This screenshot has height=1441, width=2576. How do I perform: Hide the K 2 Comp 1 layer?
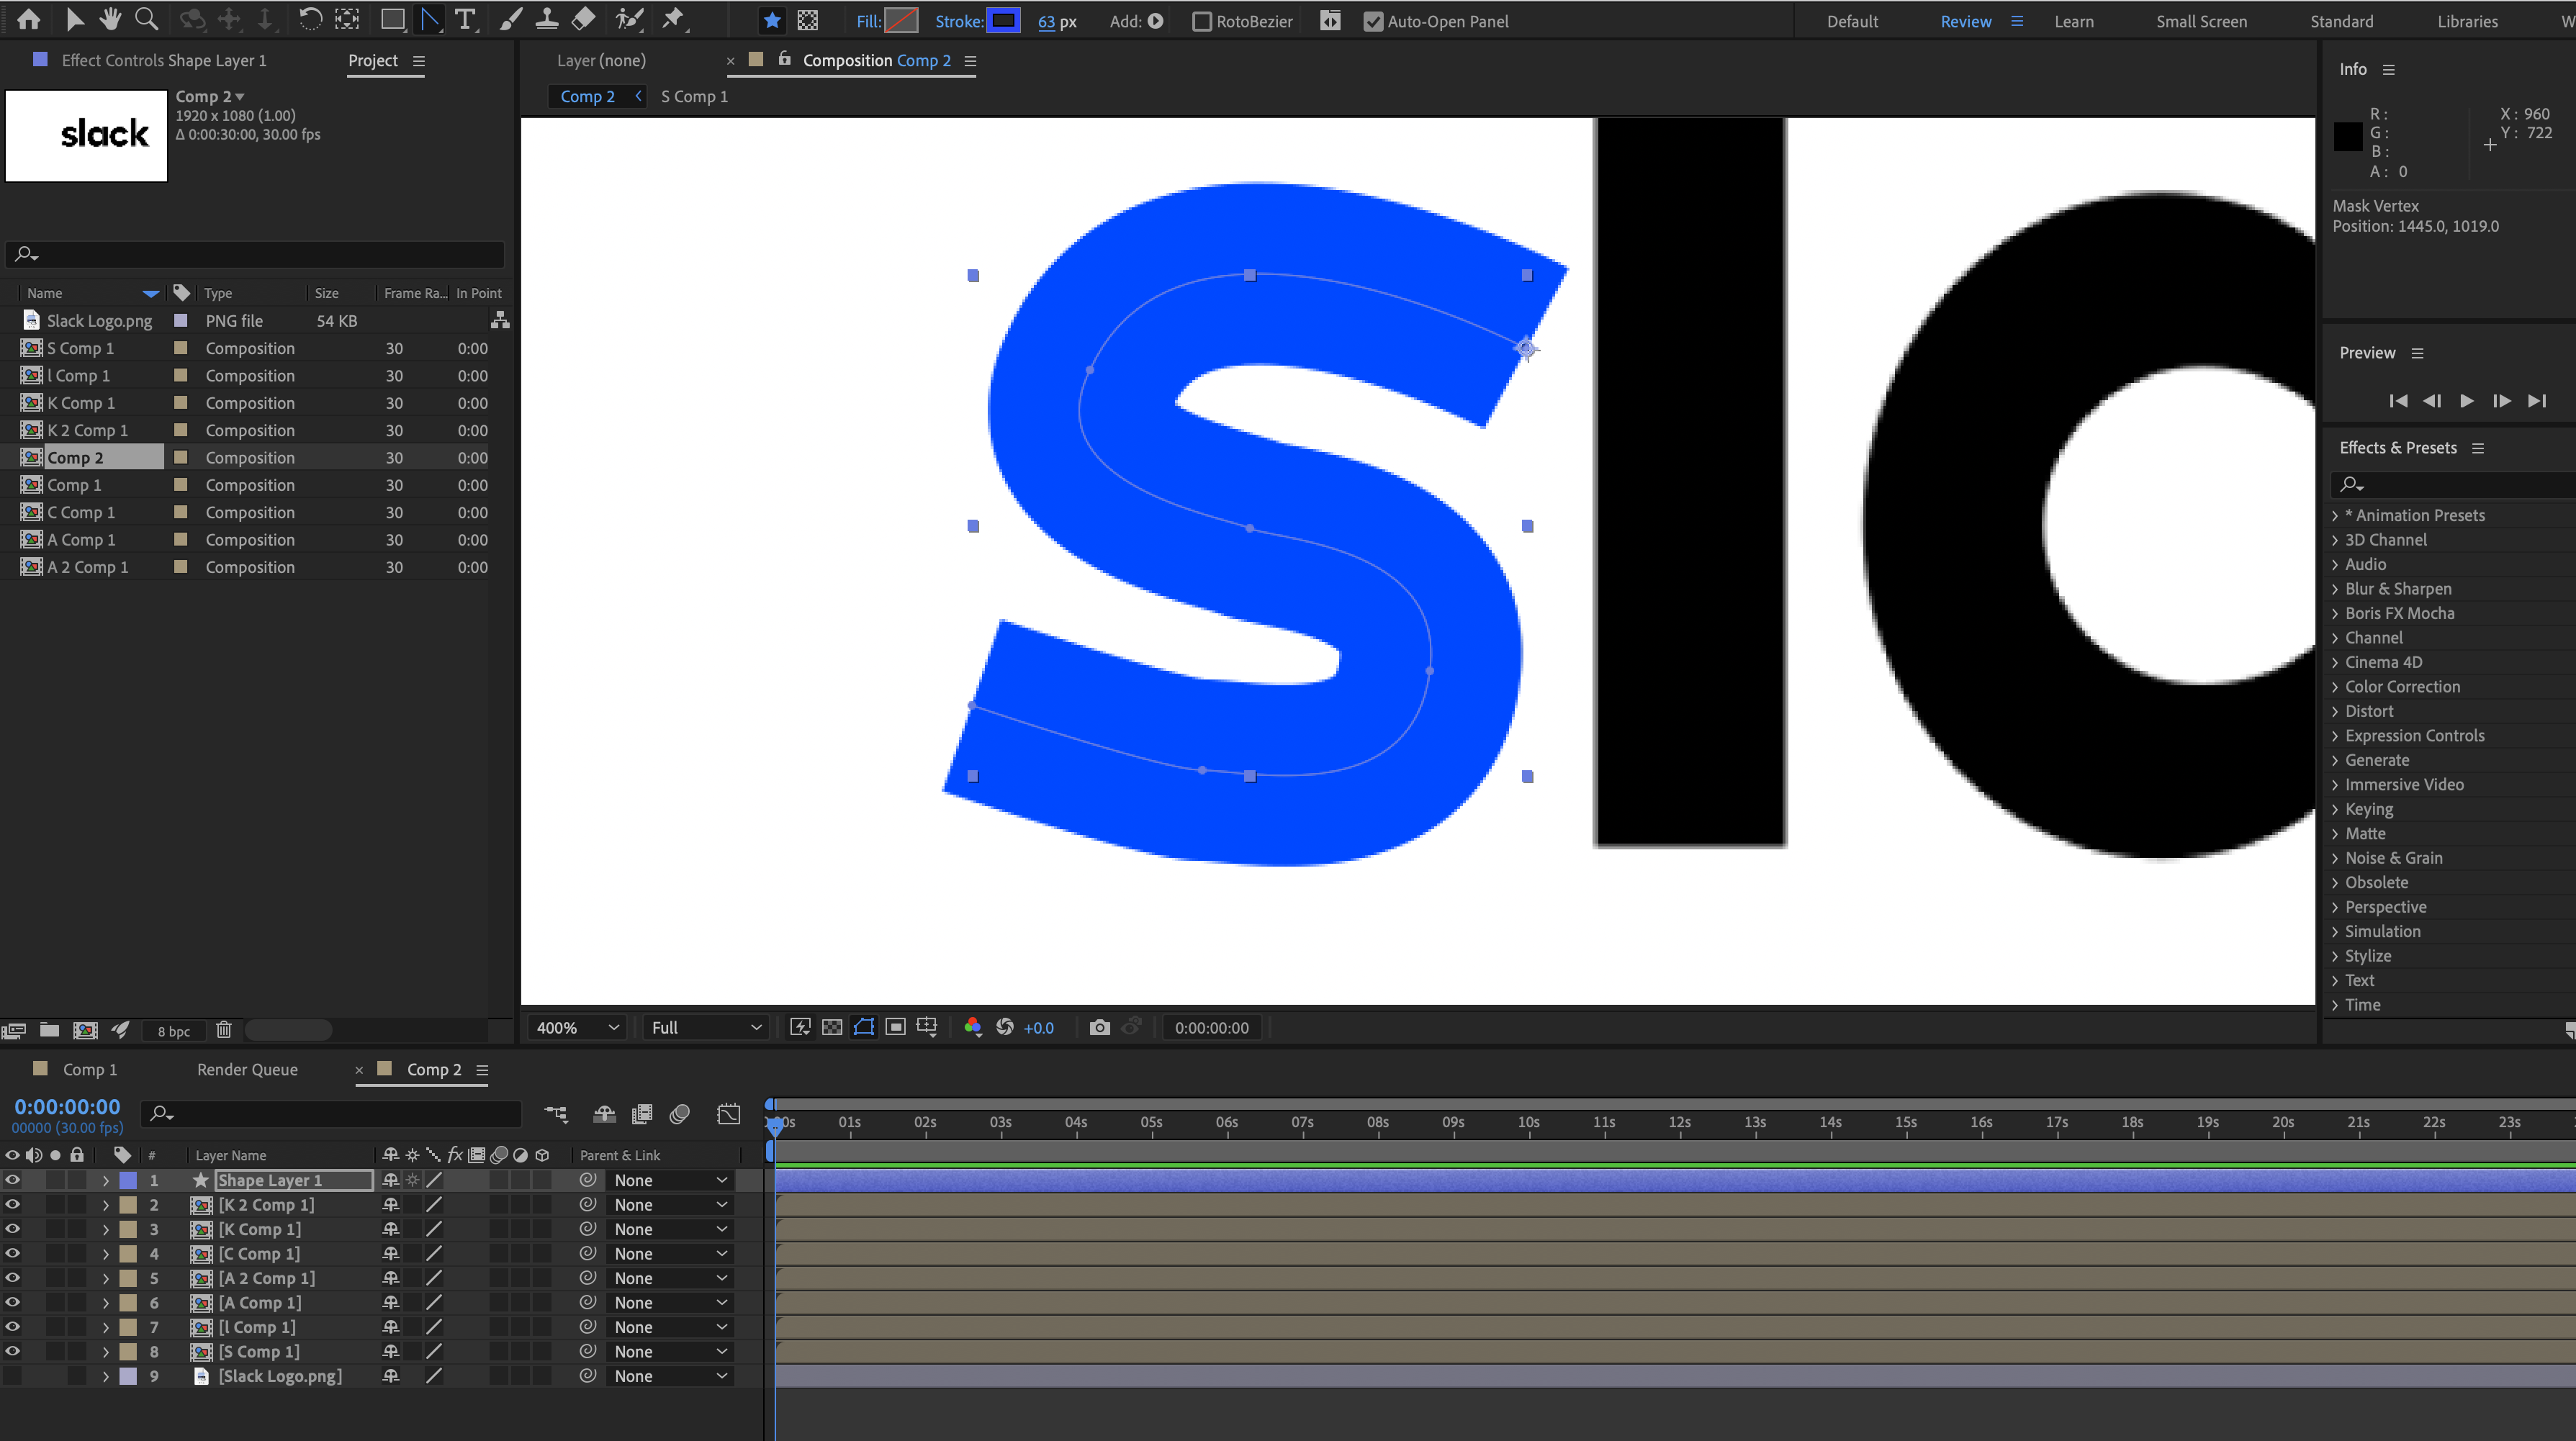pyautogui.click(x=13, y=1204)
